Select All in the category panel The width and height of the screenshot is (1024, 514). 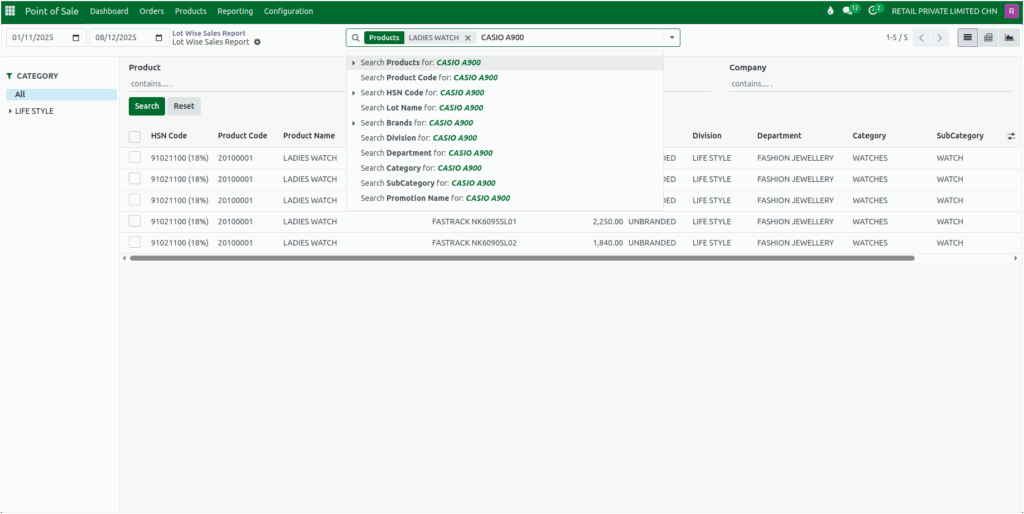point(61,94)
